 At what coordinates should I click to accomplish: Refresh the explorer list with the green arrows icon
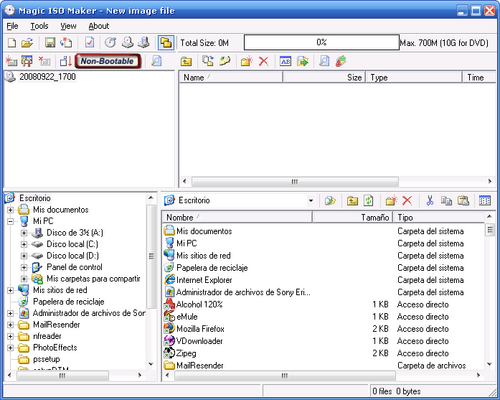(x=368, y=201)
